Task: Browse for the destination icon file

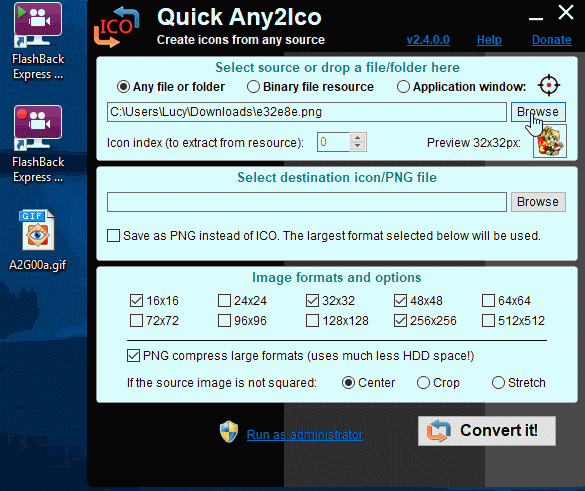Action: click(538, 202)
